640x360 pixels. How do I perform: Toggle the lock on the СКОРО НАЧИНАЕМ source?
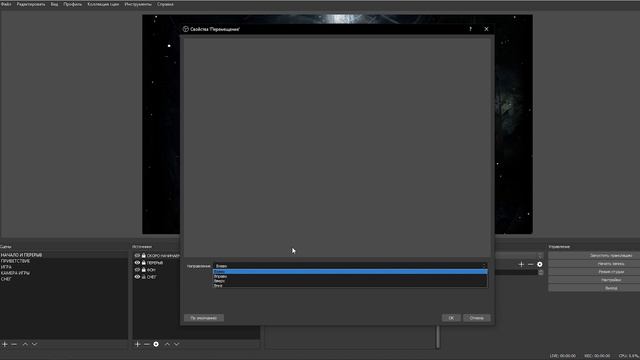pyautogui.click(x=144, y=256)
